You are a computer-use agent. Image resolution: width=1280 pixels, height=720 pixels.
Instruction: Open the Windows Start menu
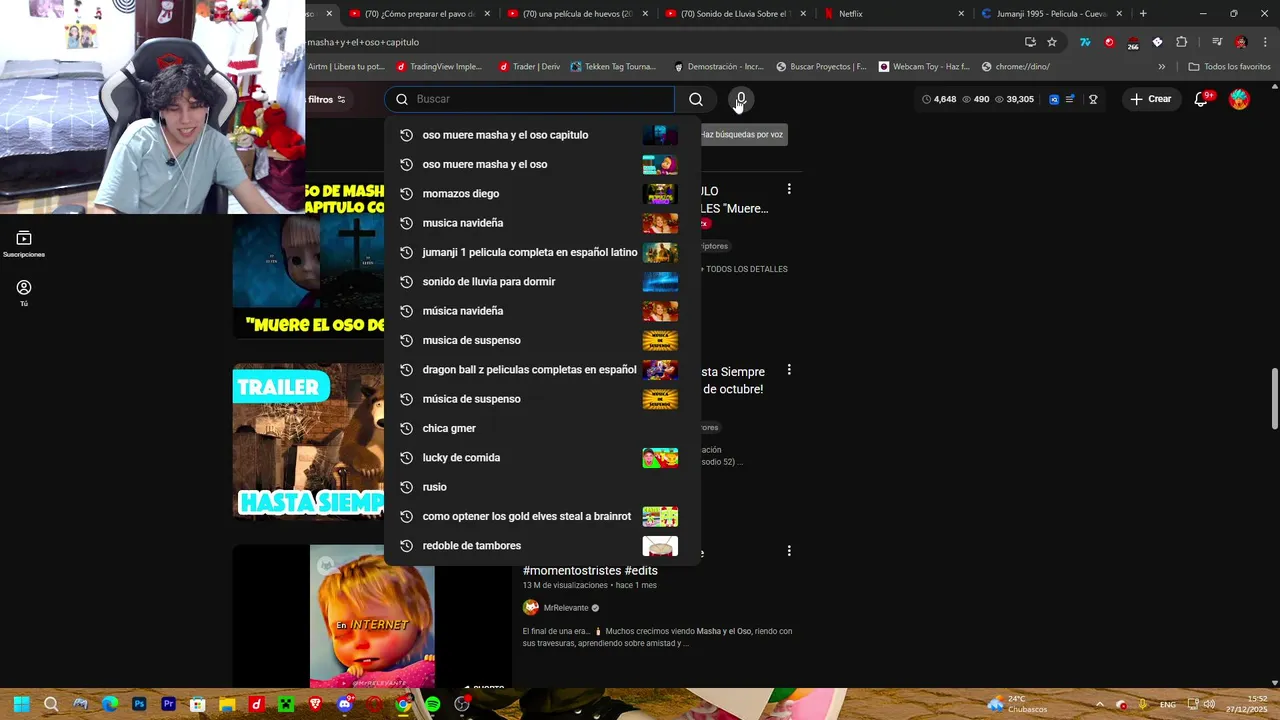point(21,704)
